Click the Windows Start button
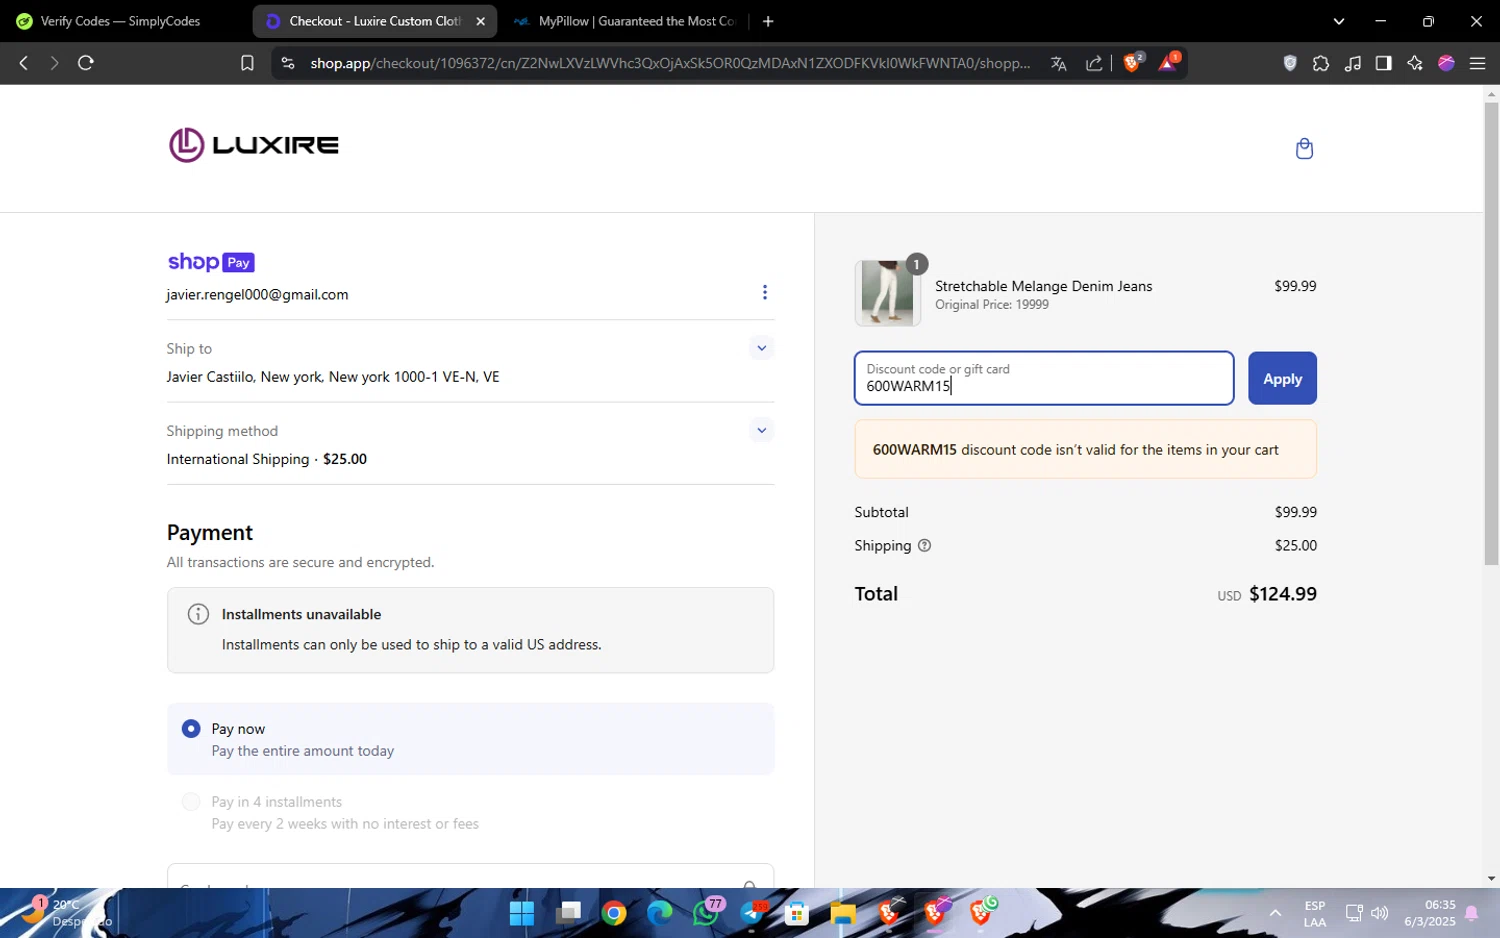Viewport: 1500px width, 938px height. [522, 913]
